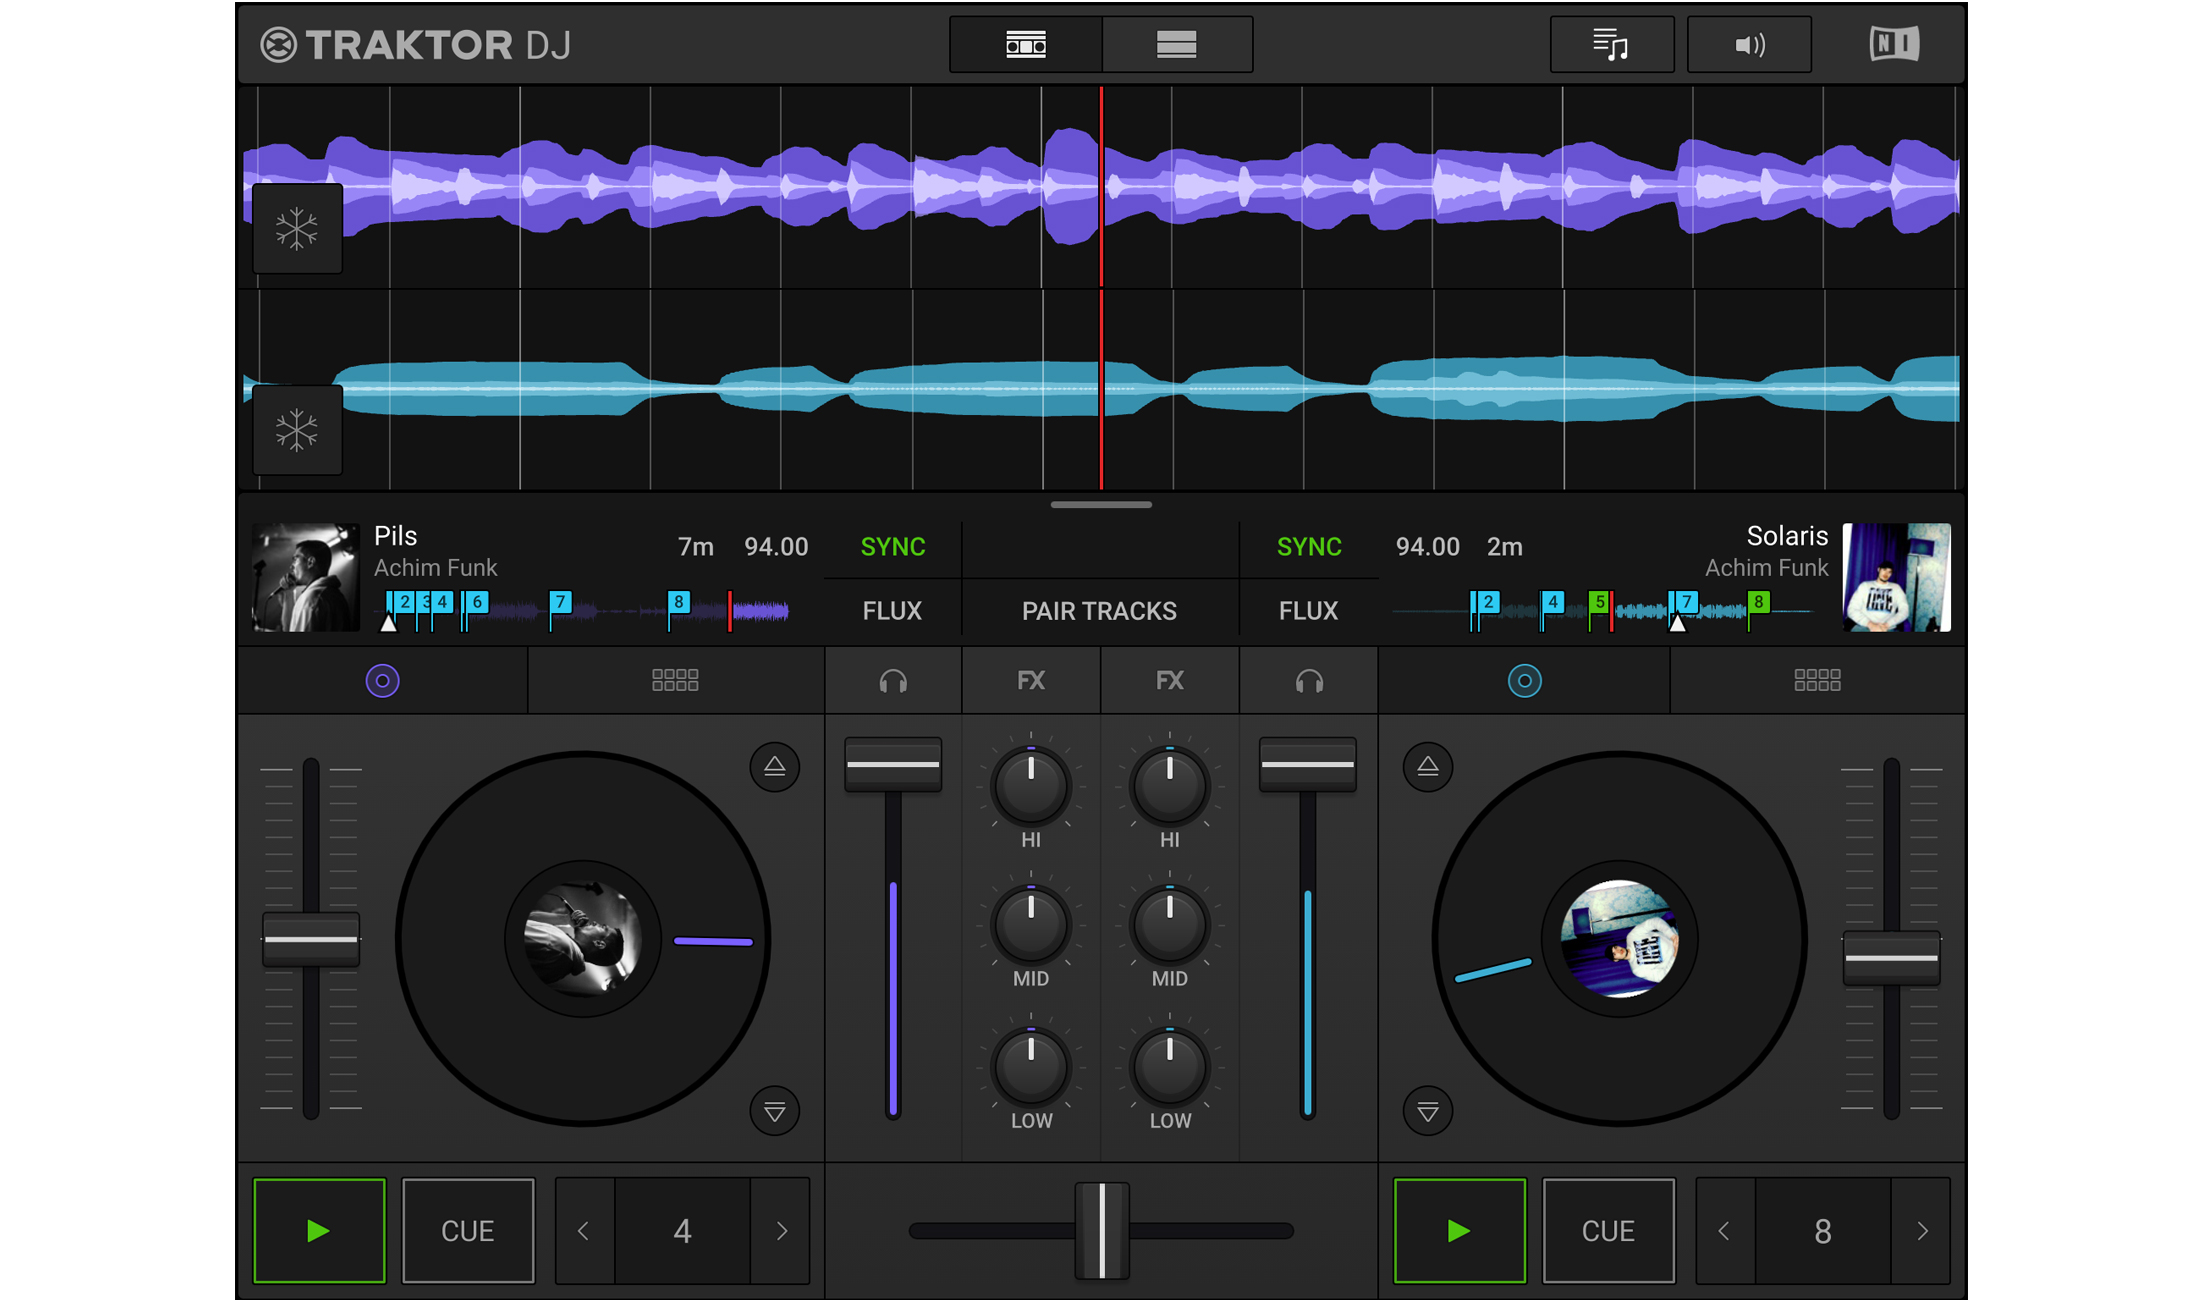Enable the left channel FX button
This screenshot has height=1300, width=2200.
click(x=1031, y=681)
